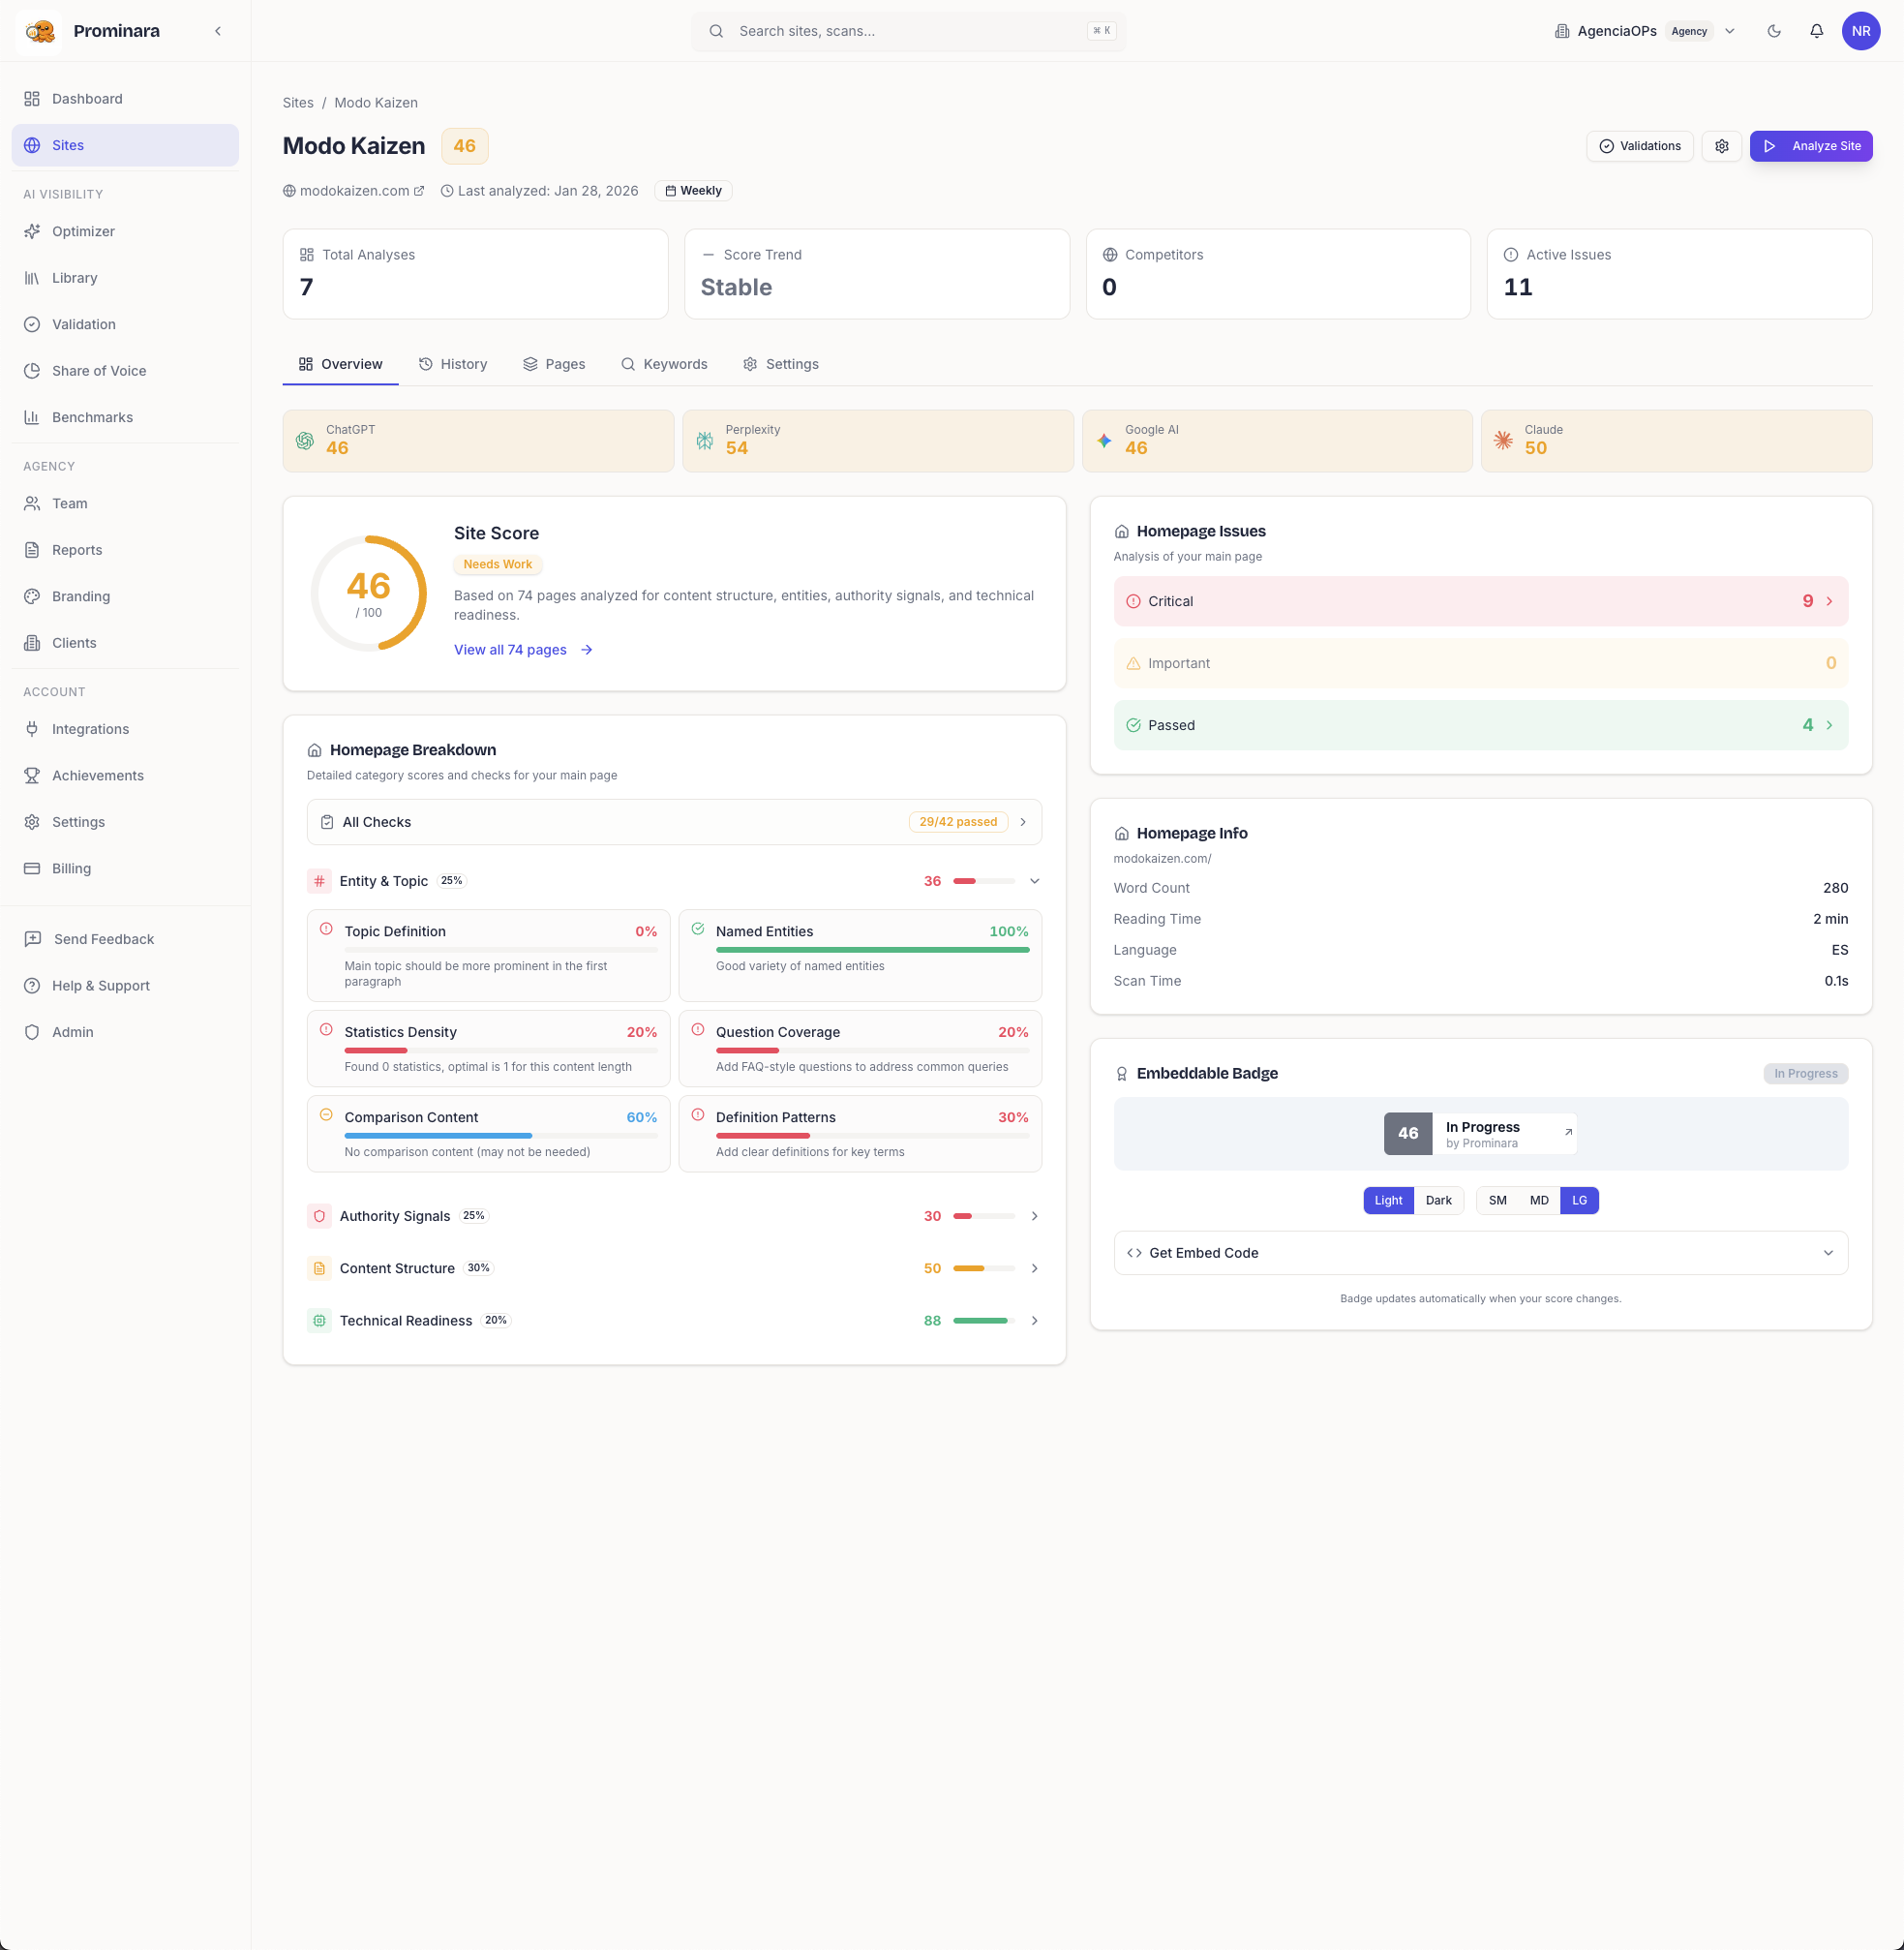Click the Analyze Site button

click(x=1810, y=146)
